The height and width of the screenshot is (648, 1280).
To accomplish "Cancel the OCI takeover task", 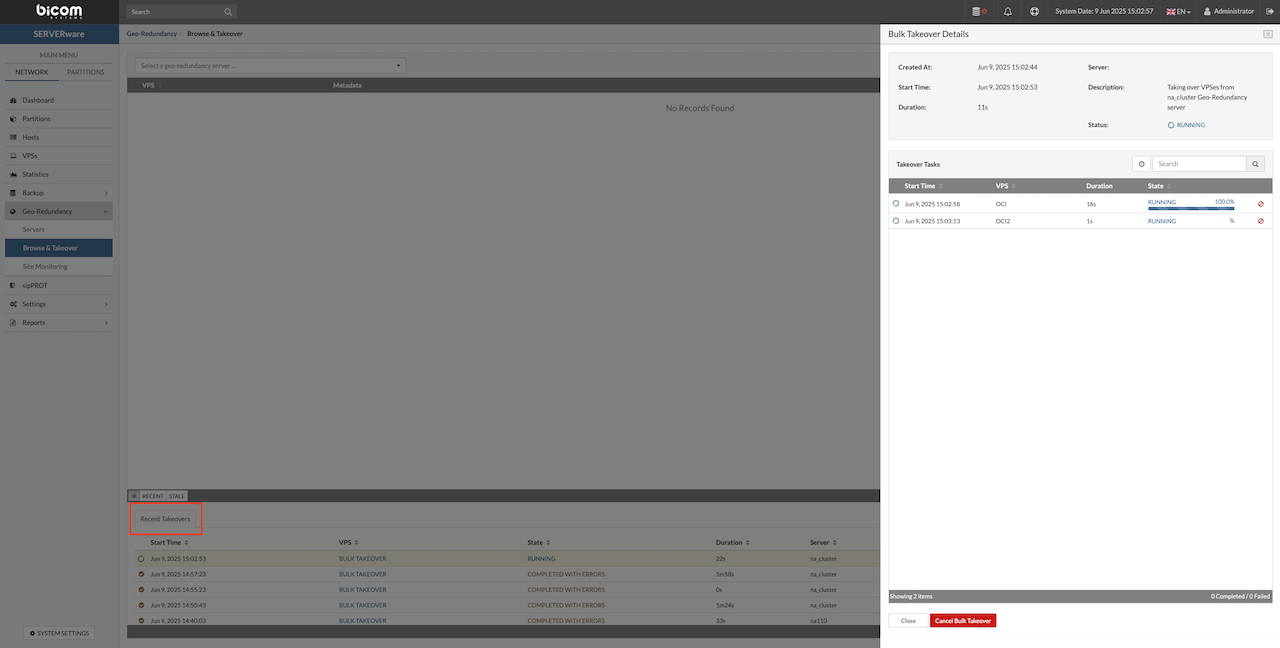I will (x=1260, y=203).
